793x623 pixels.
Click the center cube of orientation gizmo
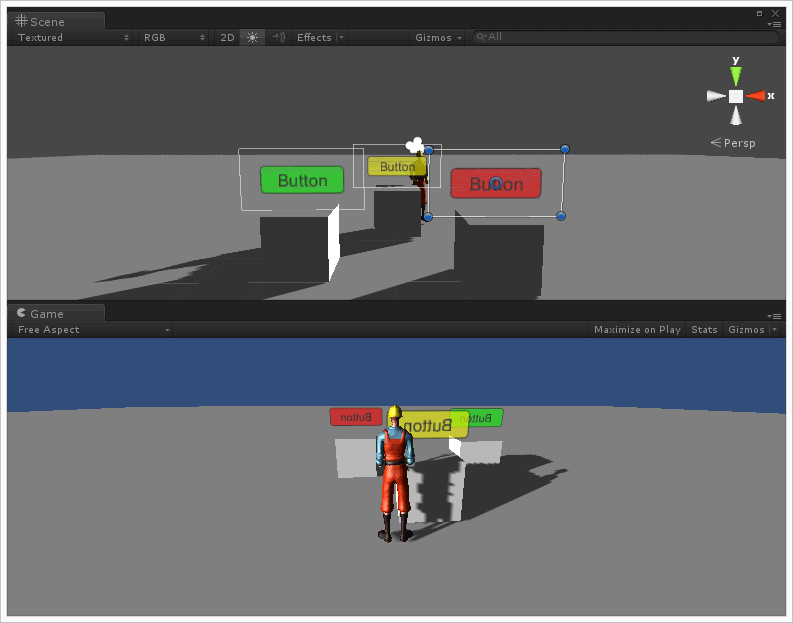736,96
